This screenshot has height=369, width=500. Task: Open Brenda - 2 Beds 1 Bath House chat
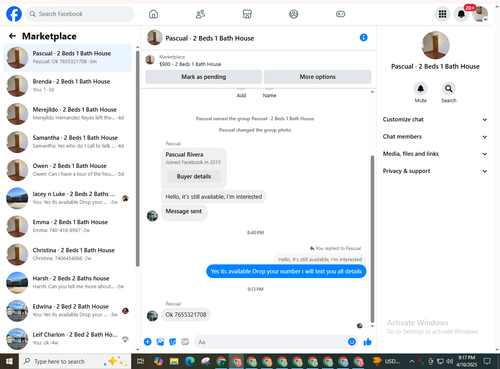[67, 85]
